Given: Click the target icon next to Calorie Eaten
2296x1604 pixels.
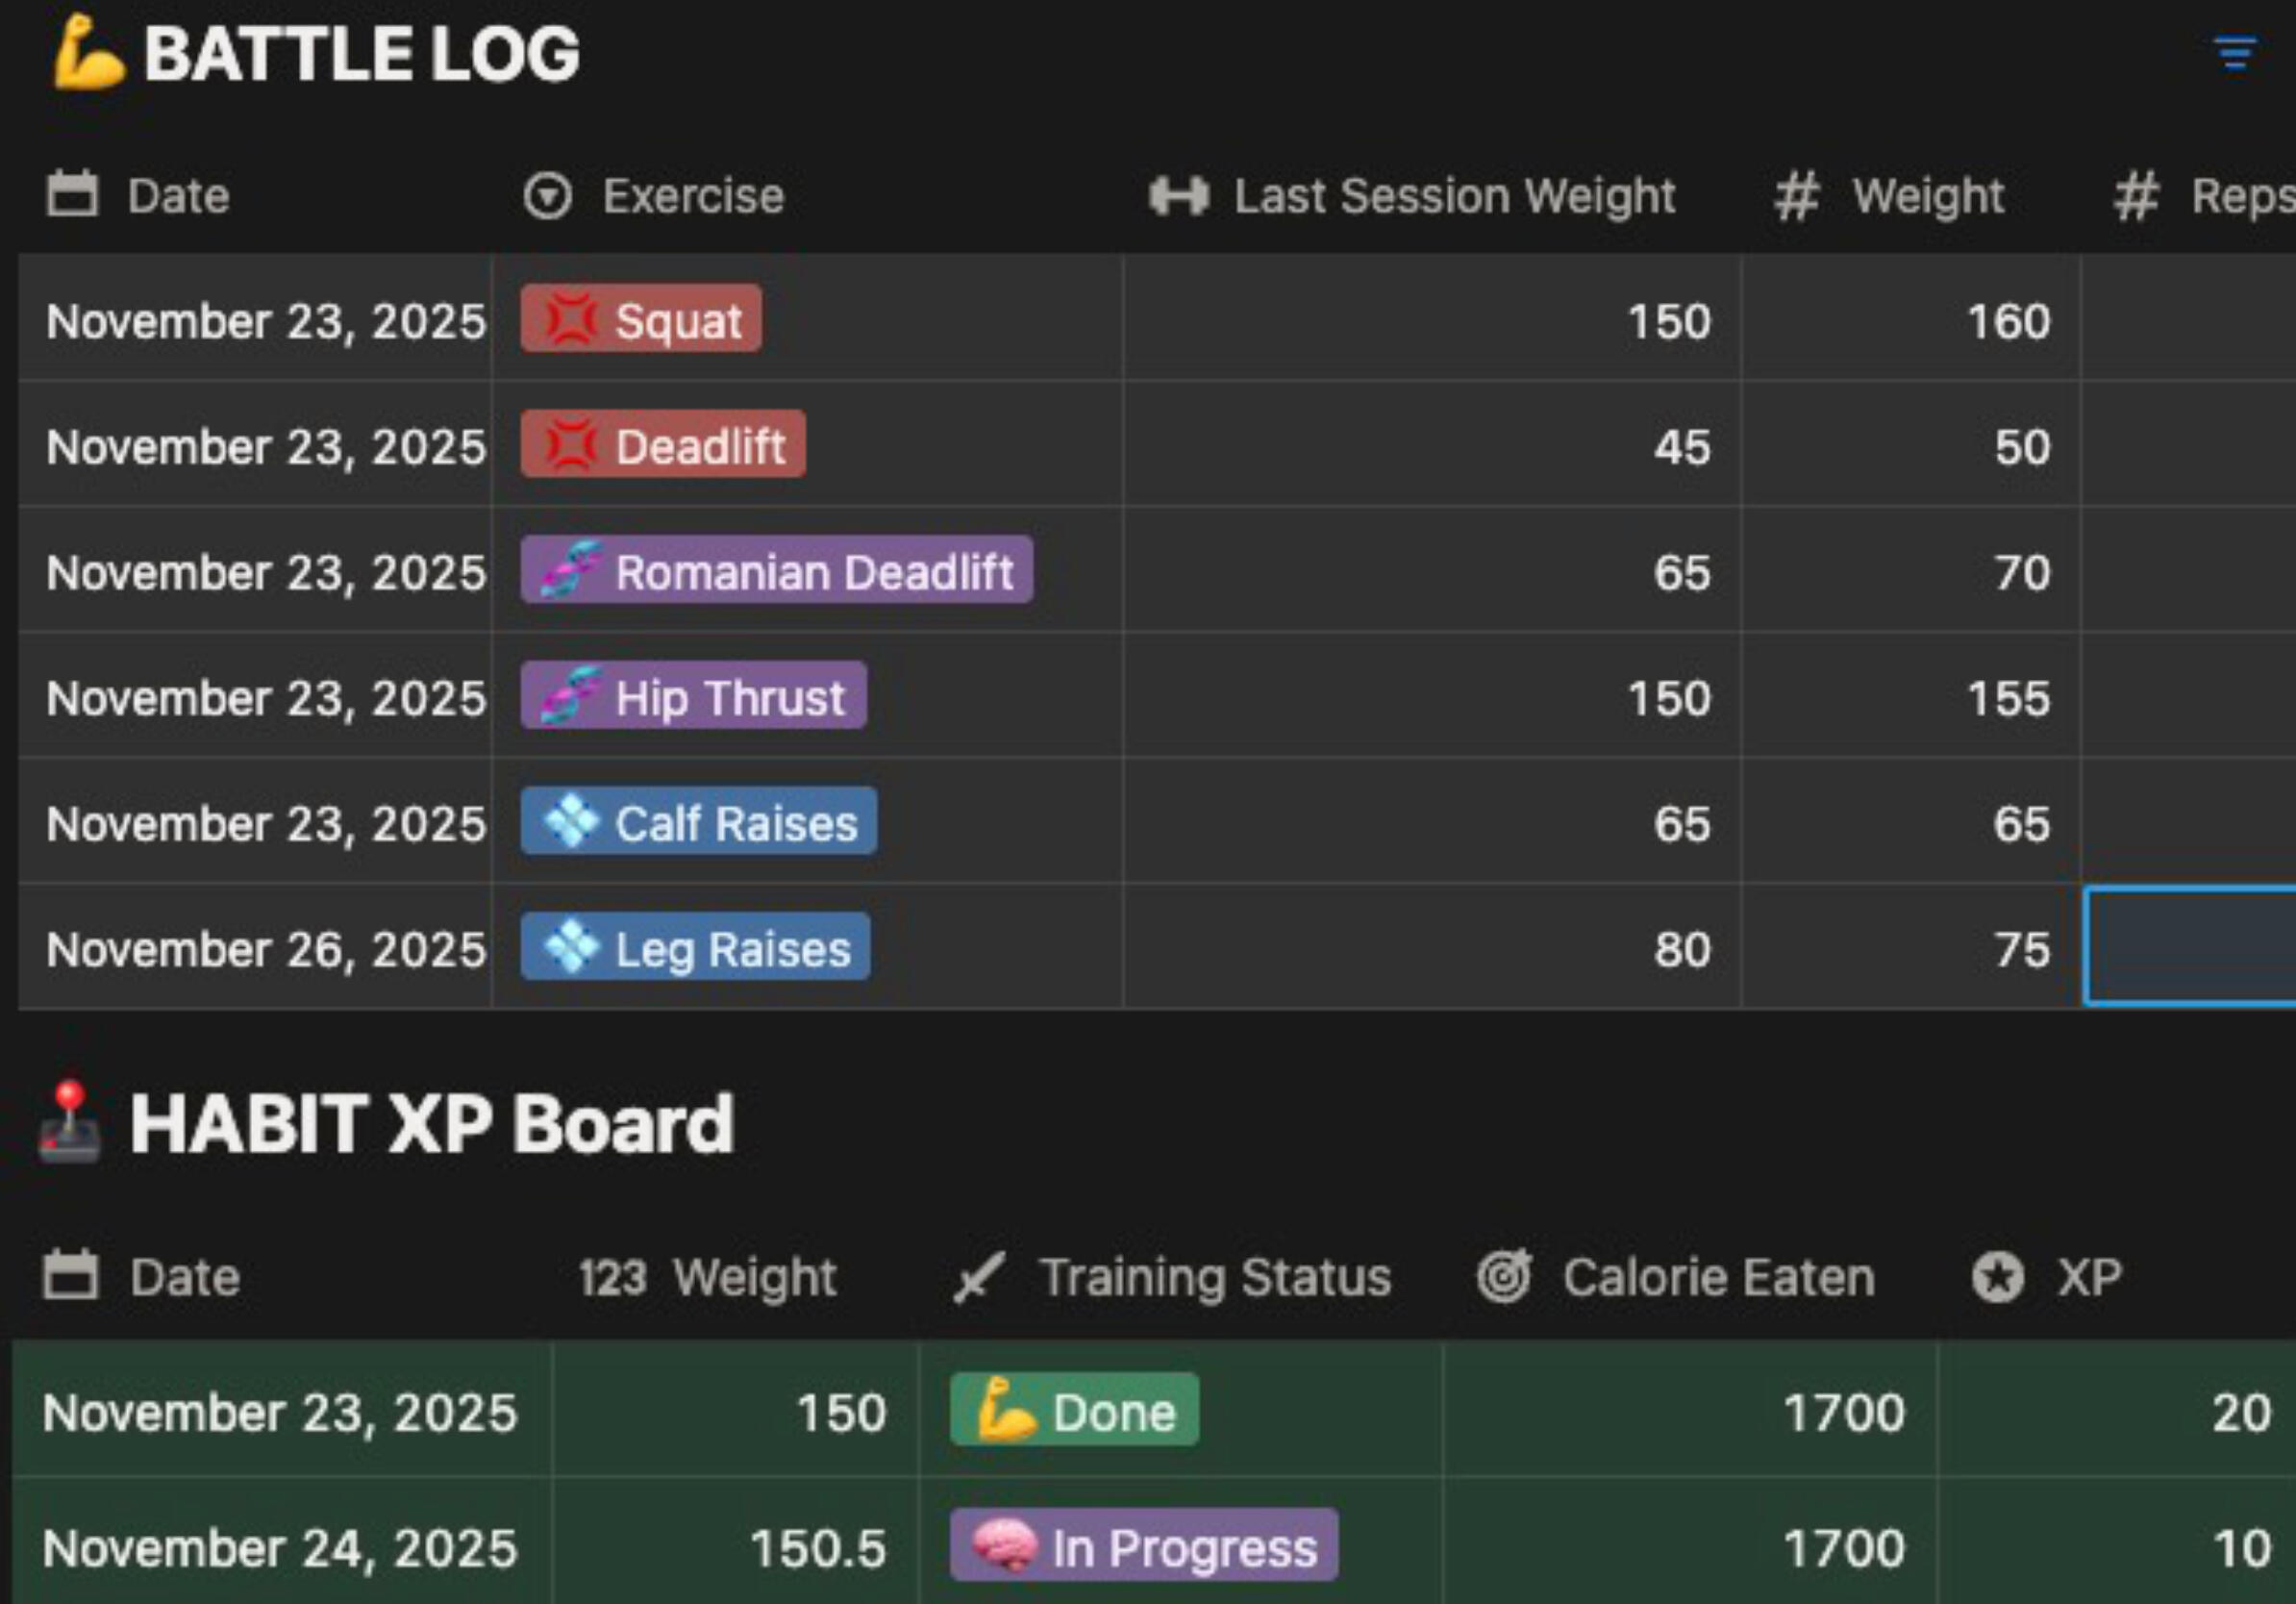Looking at the screenshot, I should (1504, 1277).
